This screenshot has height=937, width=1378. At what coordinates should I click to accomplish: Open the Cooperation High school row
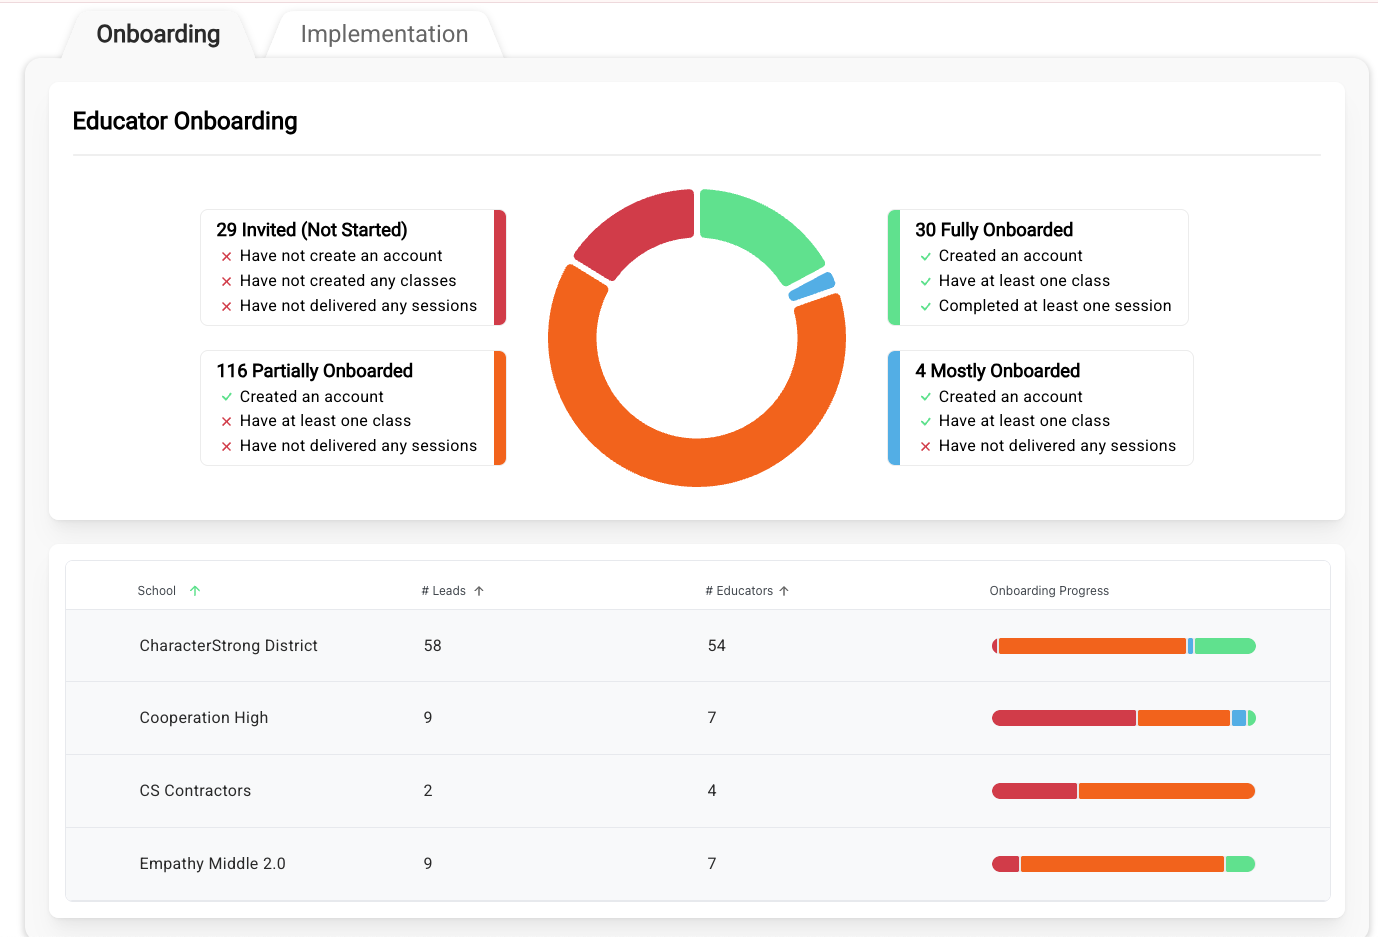point(698,718)
